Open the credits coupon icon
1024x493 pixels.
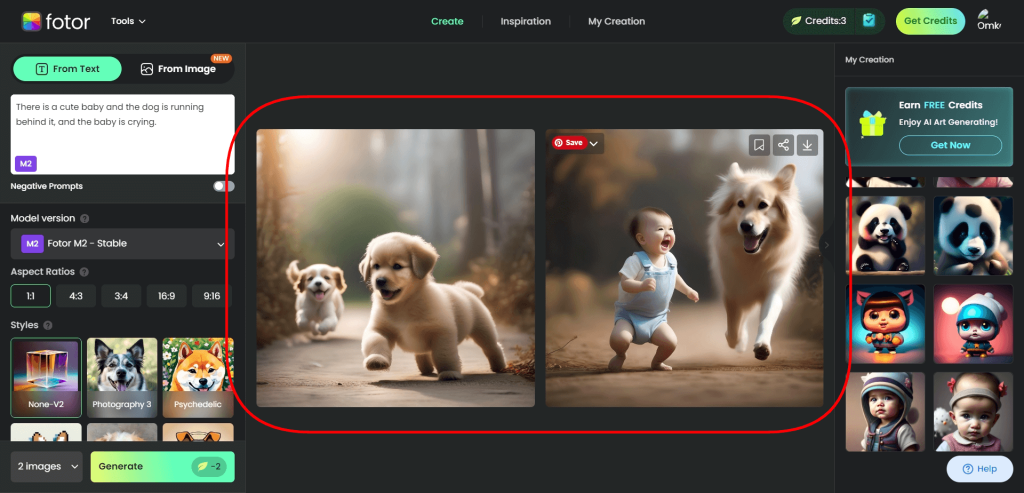pos(869,21)
